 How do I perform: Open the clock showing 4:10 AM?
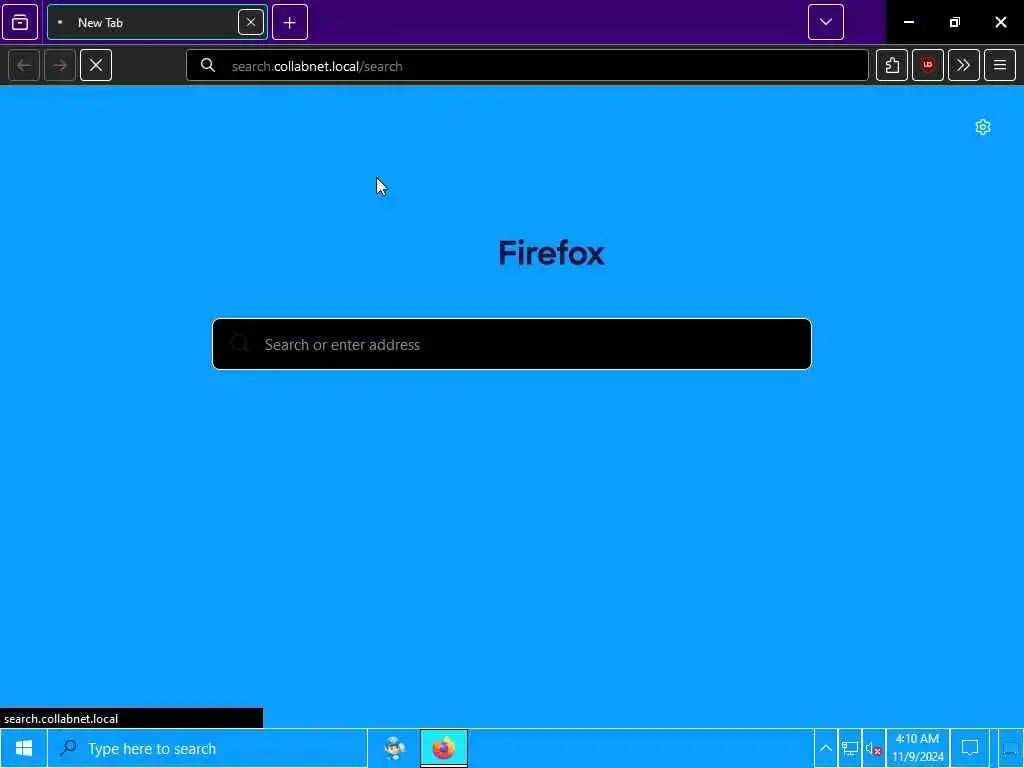tap(918, 748)
